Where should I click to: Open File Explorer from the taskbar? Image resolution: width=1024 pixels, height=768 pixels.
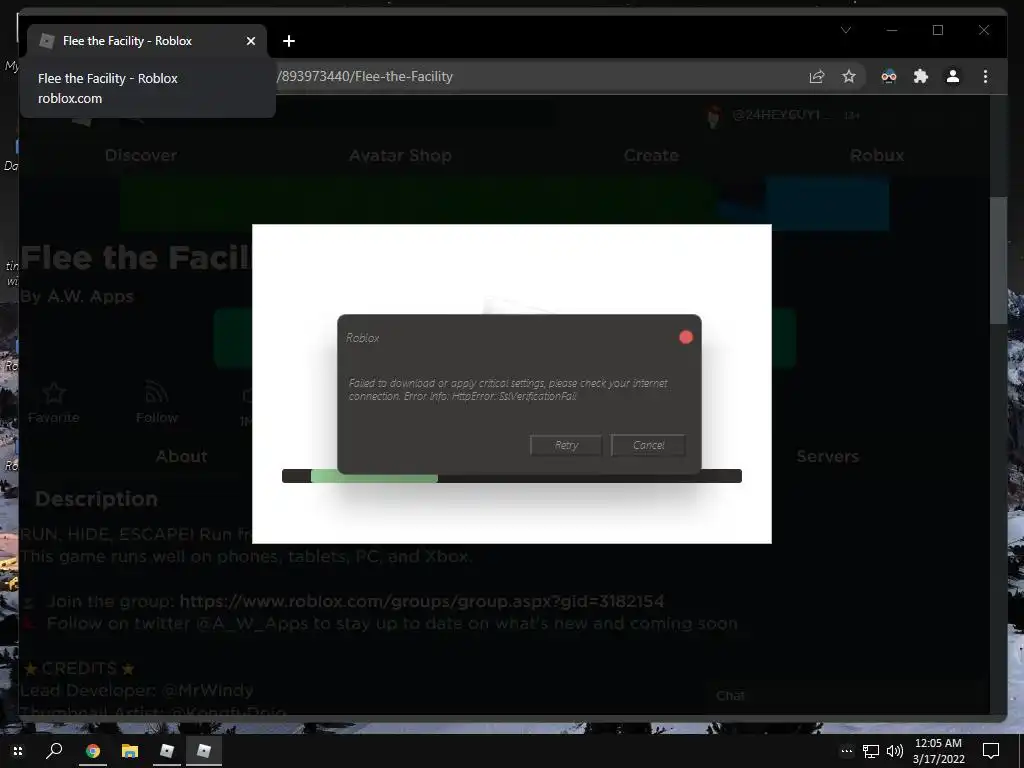click(x=130, y=751)
